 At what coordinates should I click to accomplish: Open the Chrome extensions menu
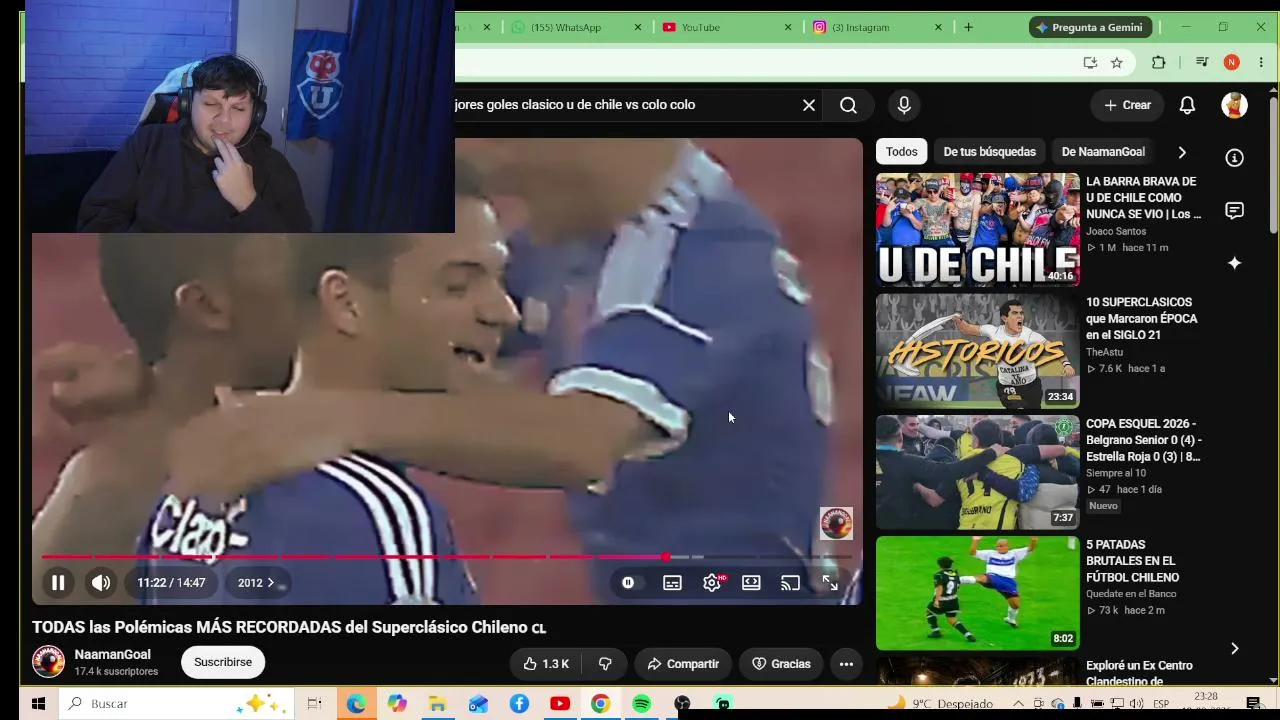tap(1159, 62)
